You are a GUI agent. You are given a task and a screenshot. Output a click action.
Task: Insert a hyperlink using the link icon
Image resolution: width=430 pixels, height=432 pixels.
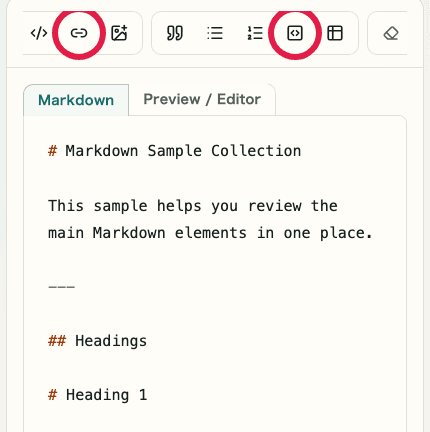coord(79,33)
